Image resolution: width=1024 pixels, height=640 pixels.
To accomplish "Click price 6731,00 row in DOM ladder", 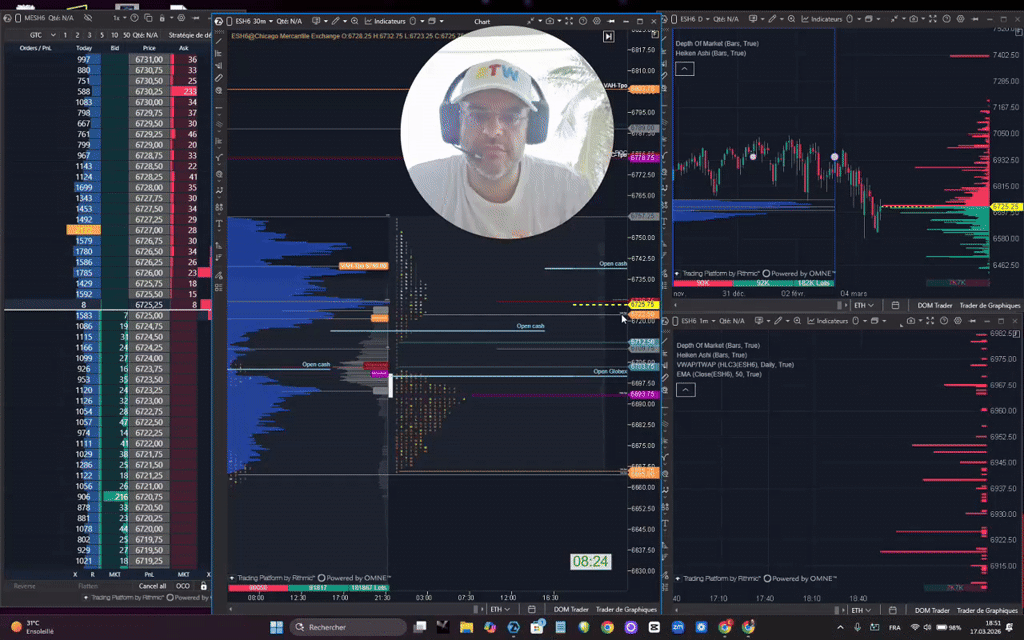I will point(149,59).
